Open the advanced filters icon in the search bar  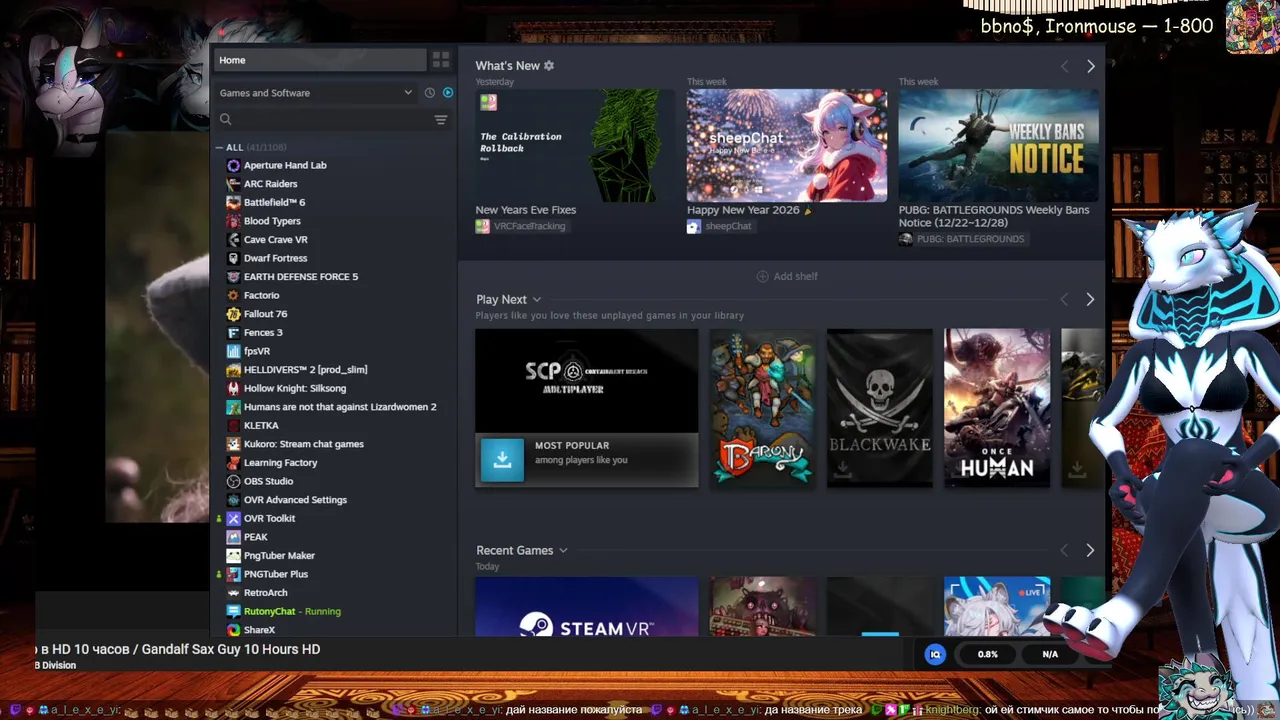click(441, 119)
